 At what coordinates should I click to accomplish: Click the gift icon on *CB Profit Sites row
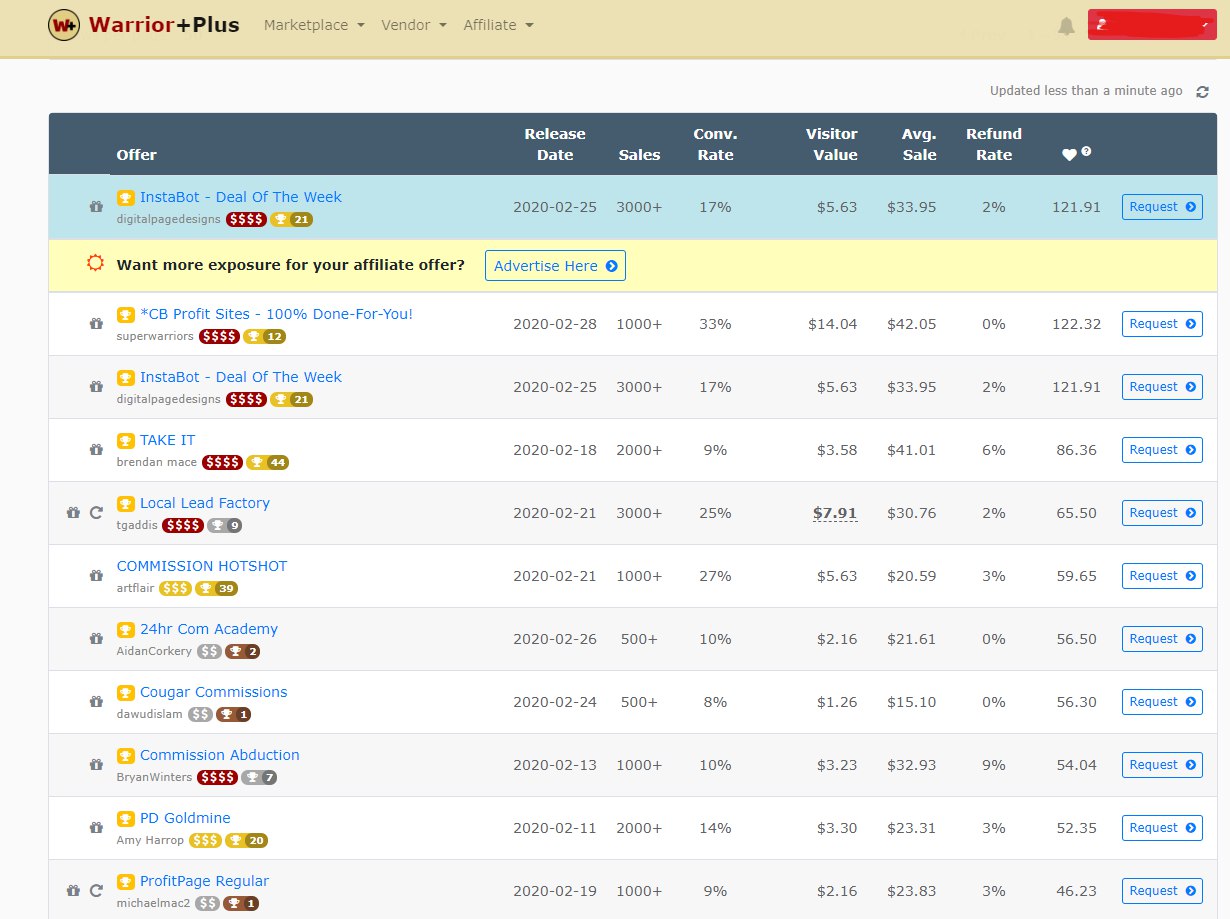point(96,324)
